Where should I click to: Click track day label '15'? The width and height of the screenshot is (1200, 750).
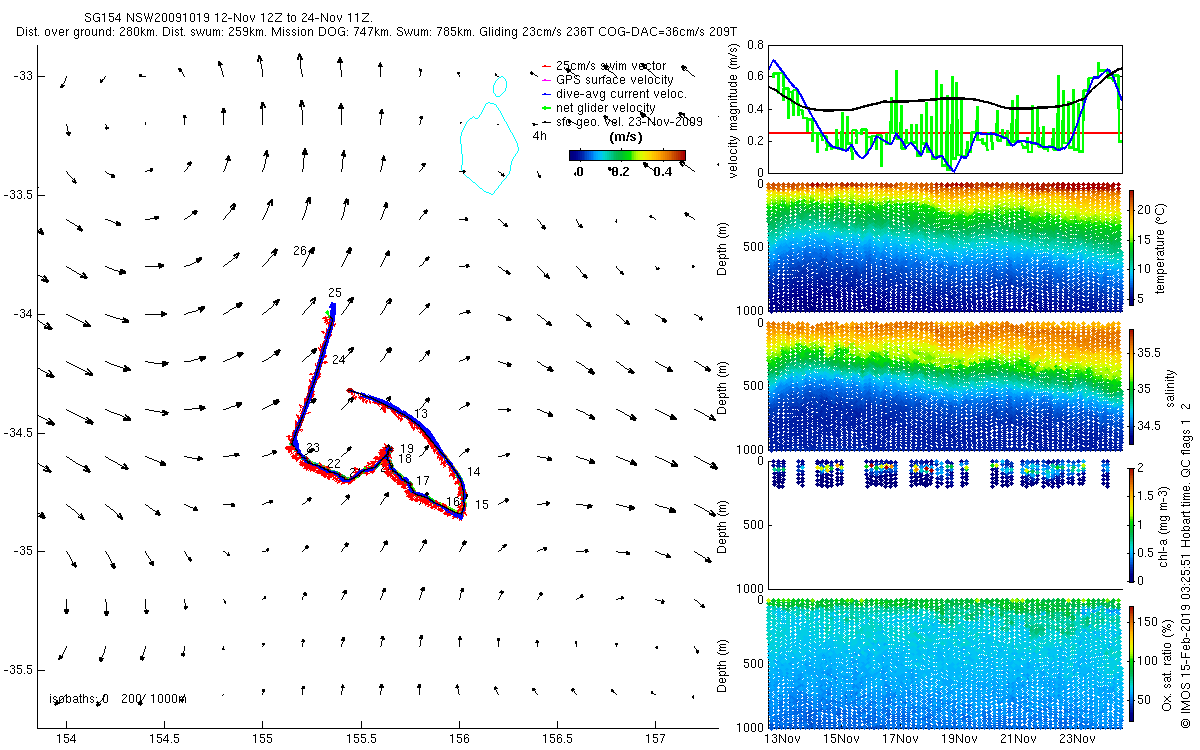[482, 505]
